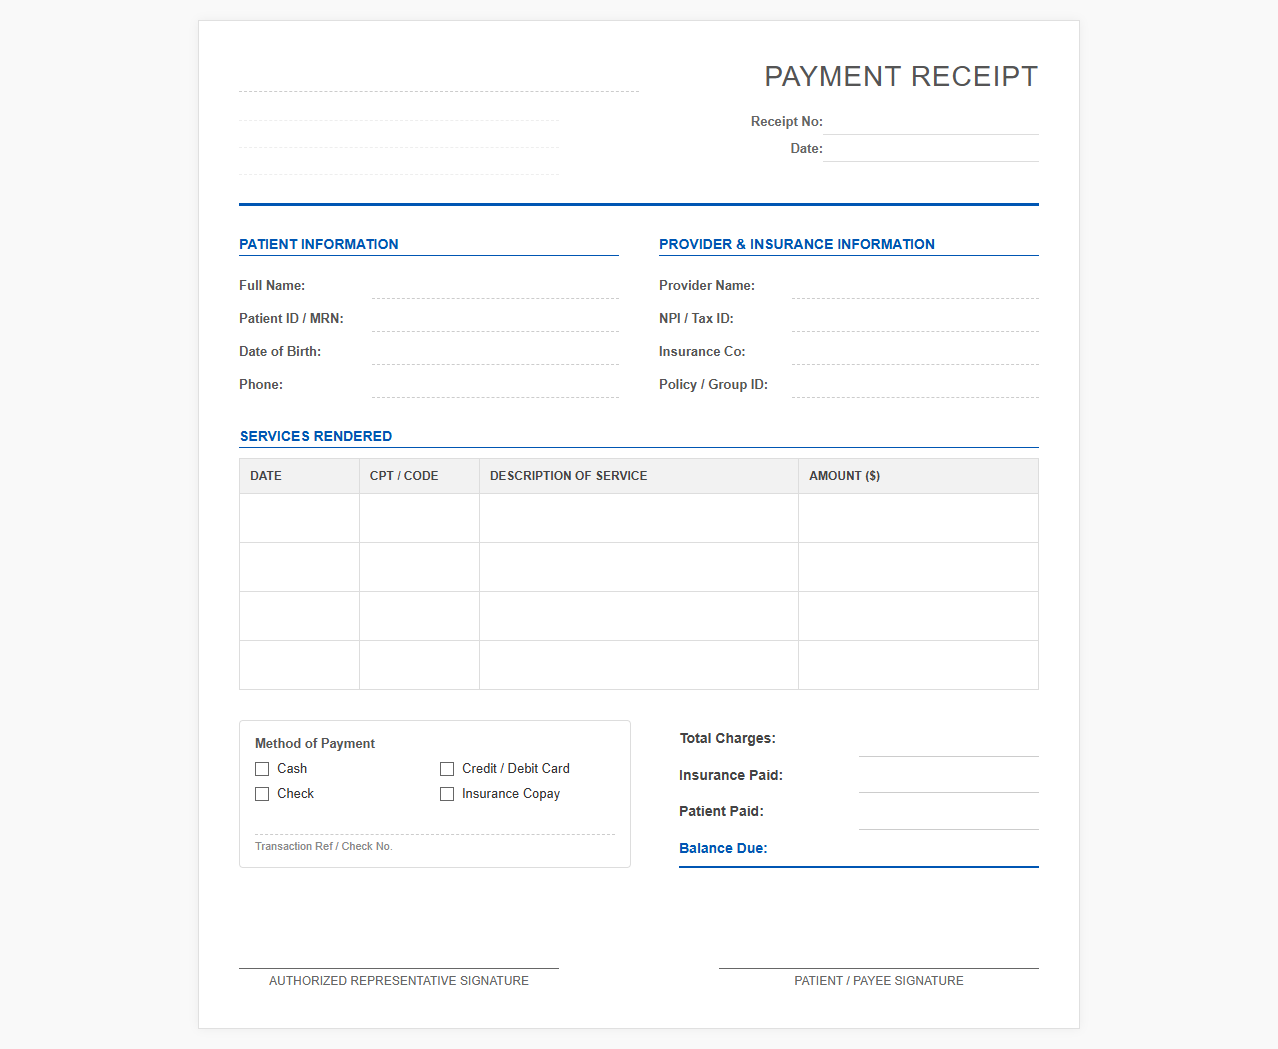Click the Date of Birth input line

coord(495,352)
